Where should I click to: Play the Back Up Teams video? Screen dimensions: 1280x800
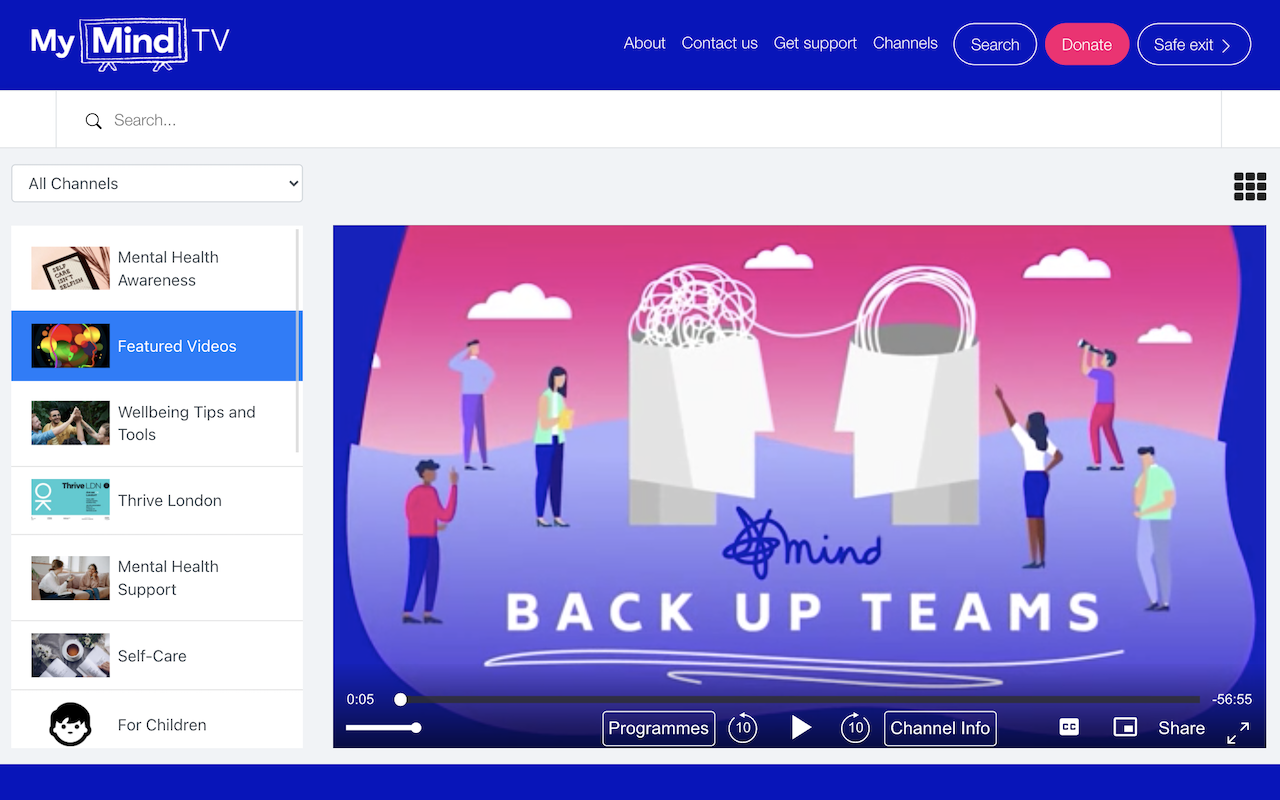[800, 727]
